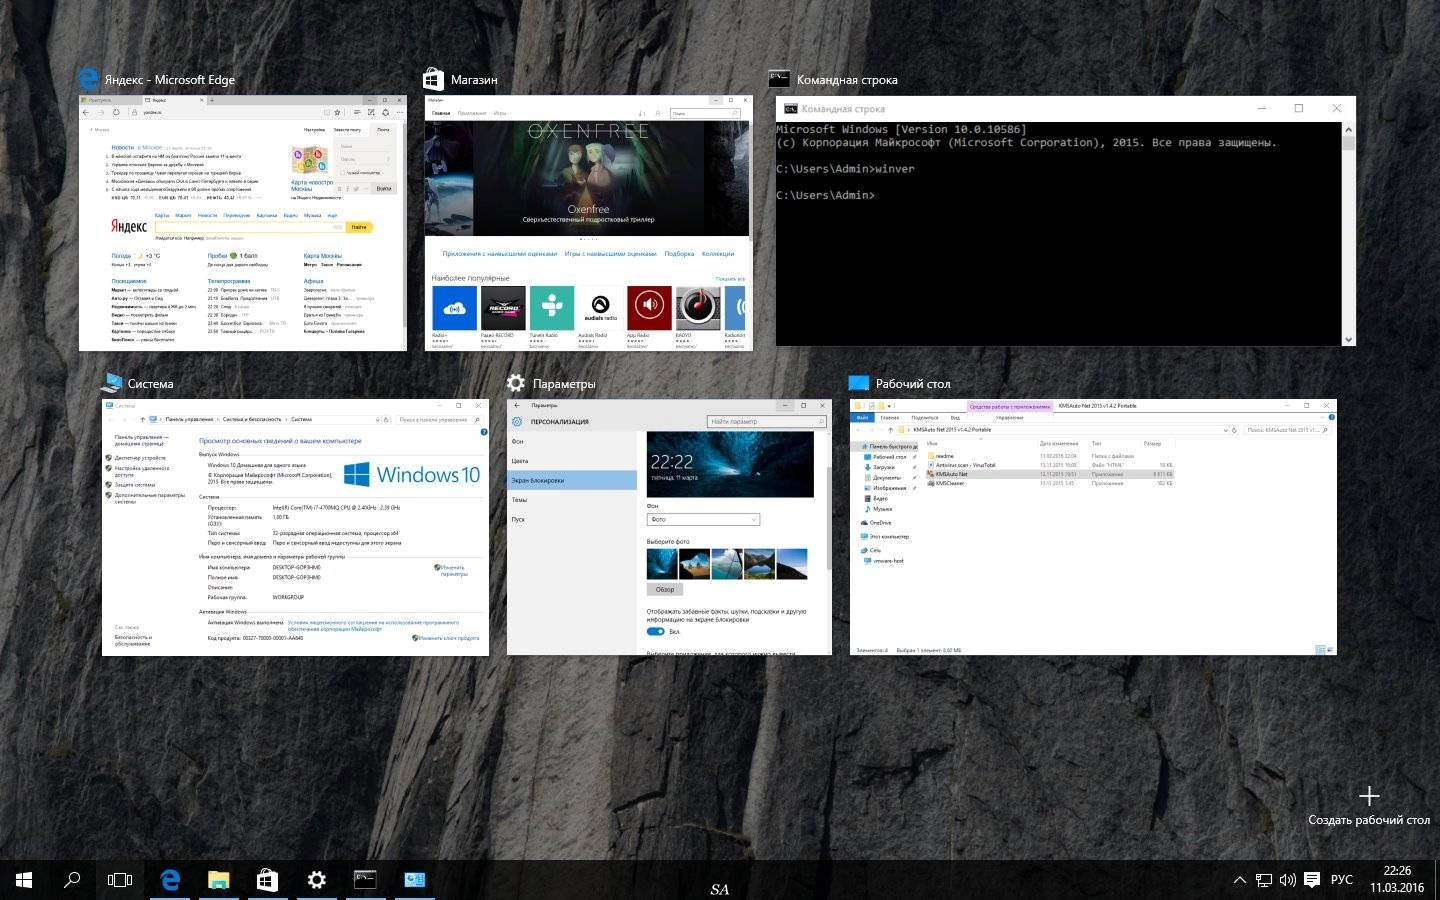This screenshot has height=900, width=1440.
Task: Select the Игры tab in the Store window
Action: coord(500,113)
